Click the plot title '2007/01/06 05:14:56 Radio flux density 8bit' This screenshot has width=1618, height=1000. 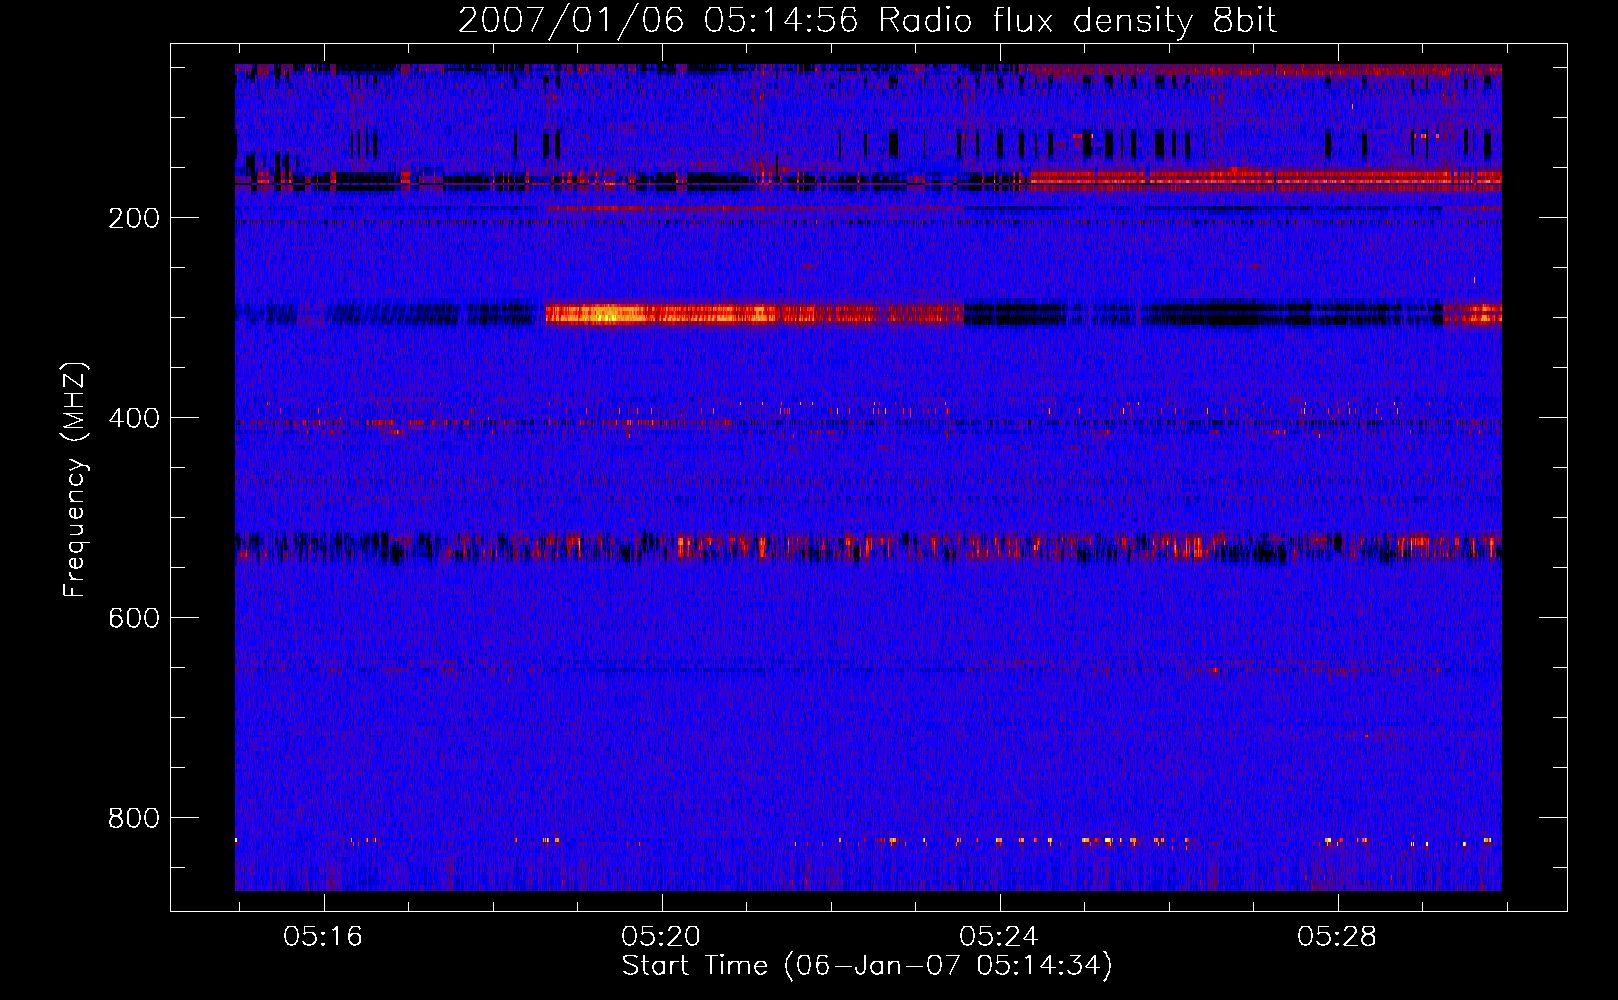(x=867, y=21)
